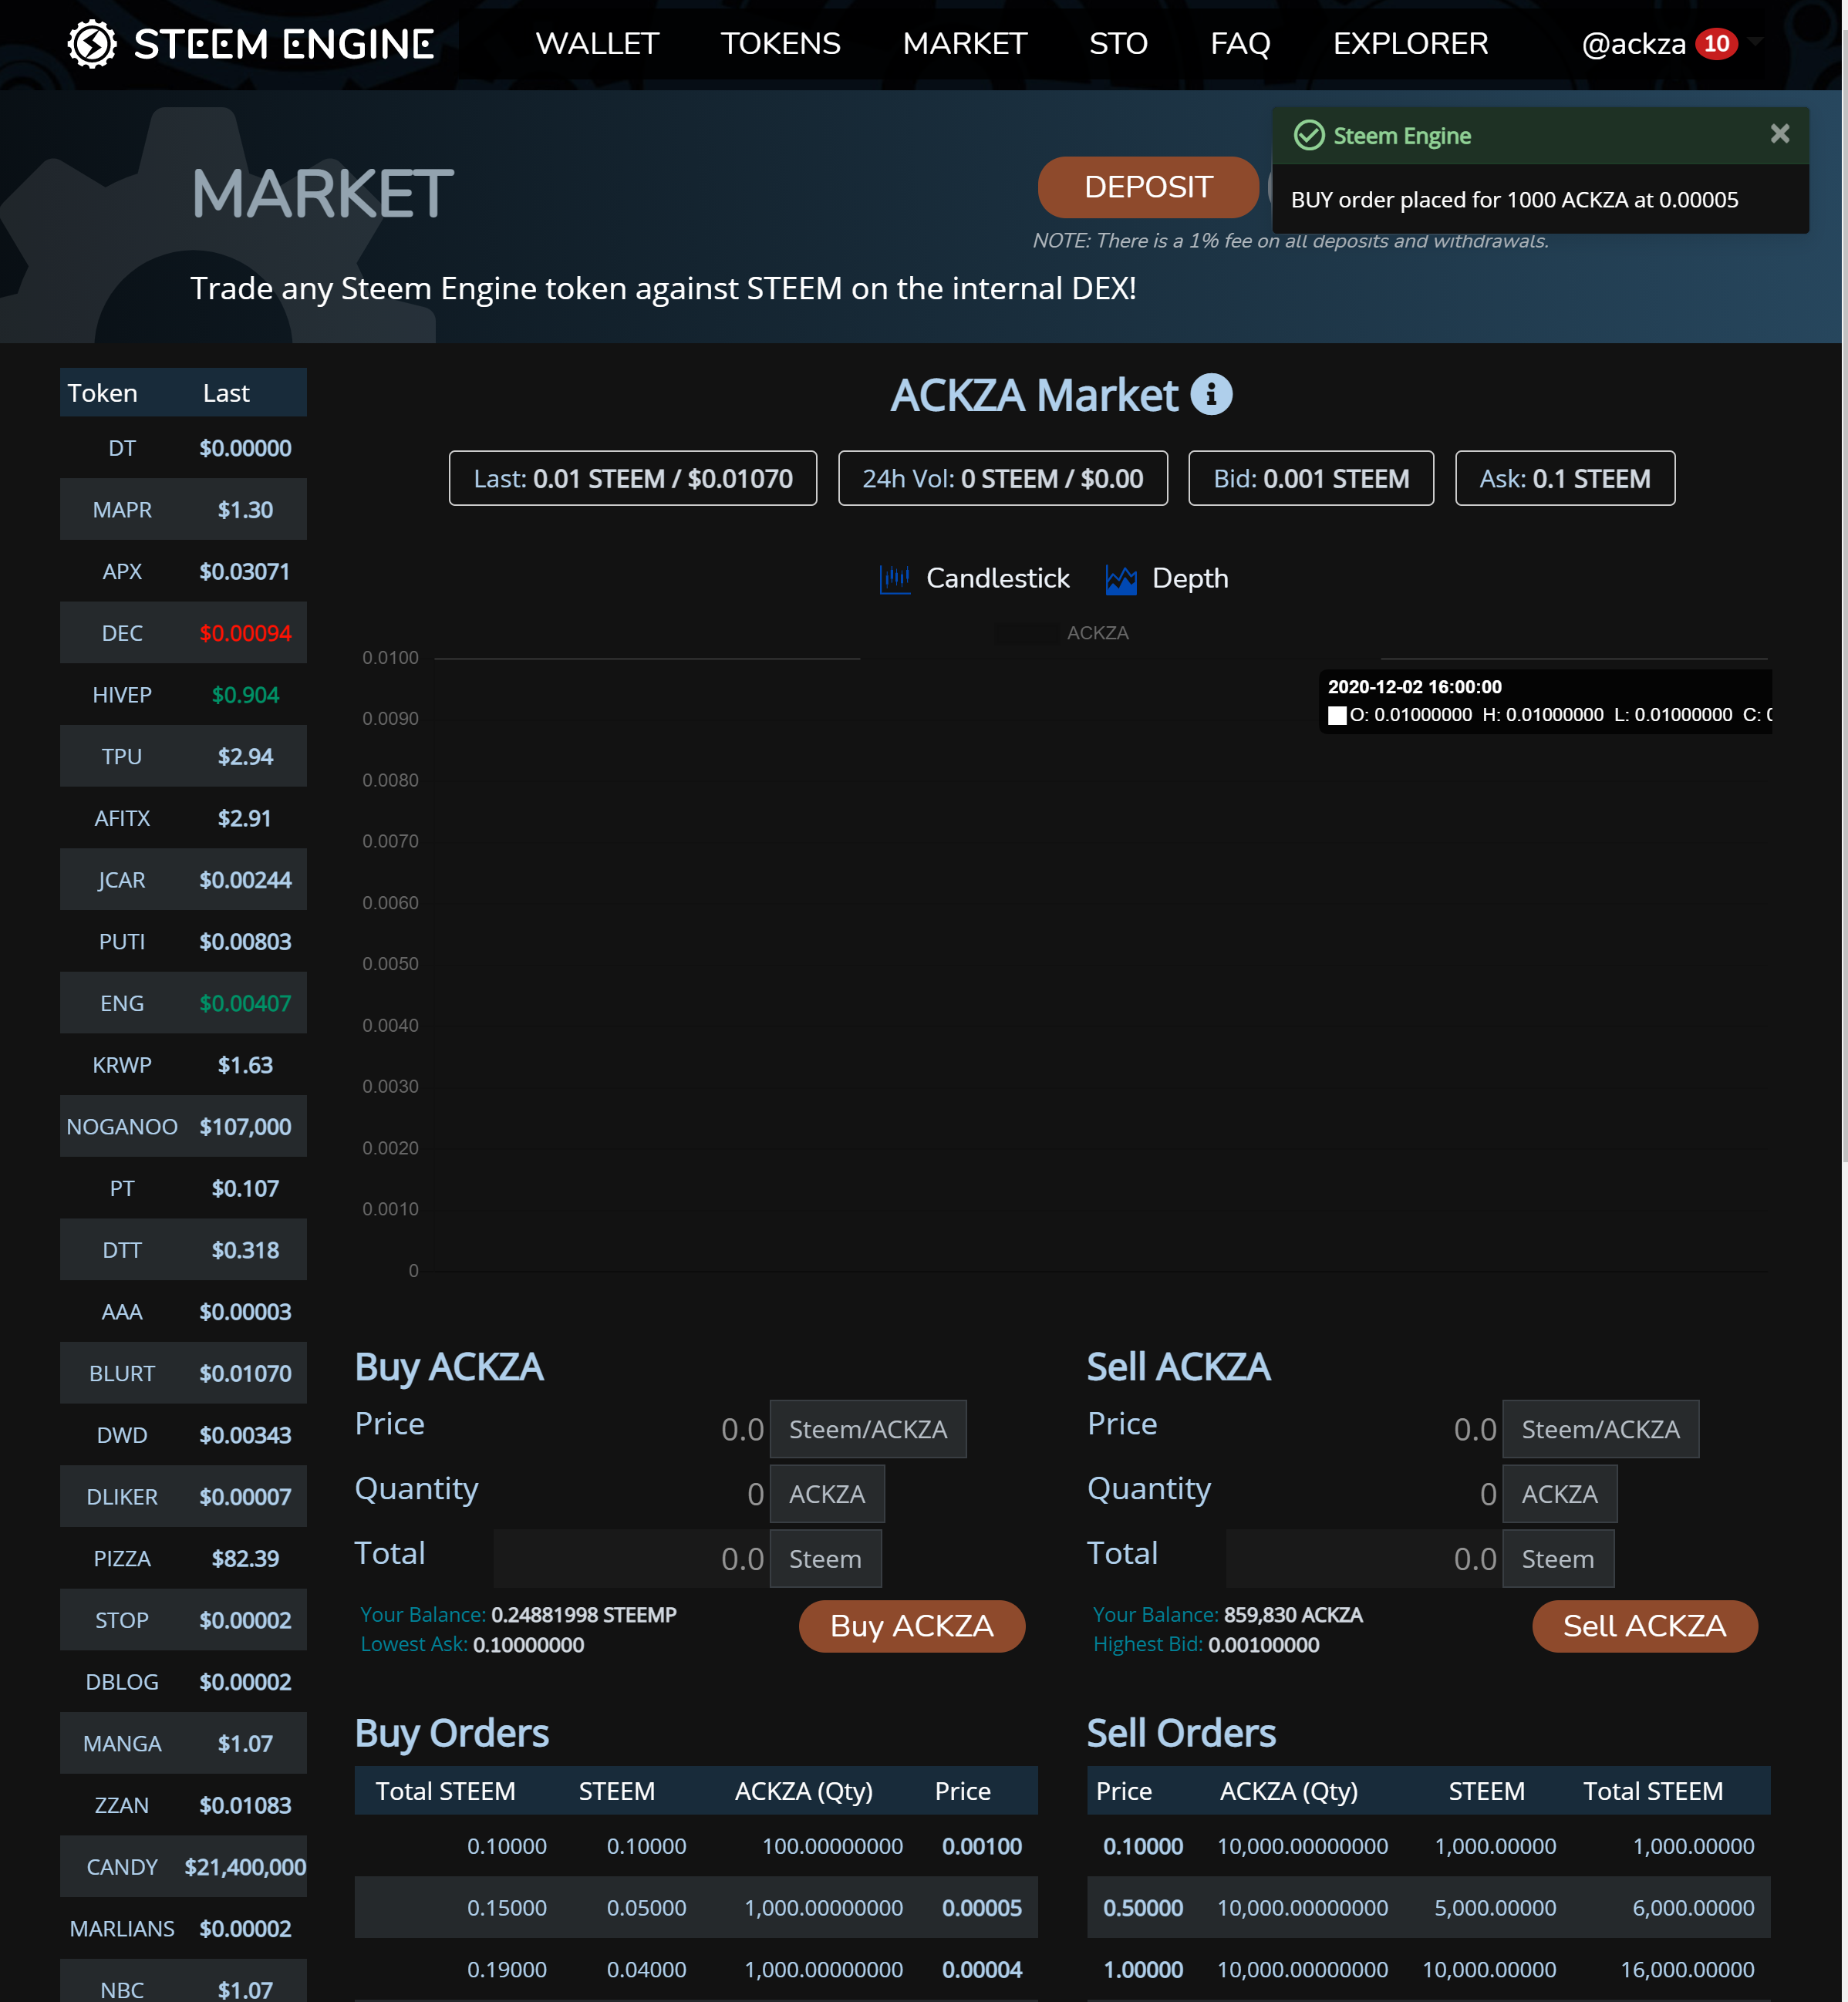Select PIZZA token row
Viewport: 1848px width, 2002px height.
pos(183,1558)
